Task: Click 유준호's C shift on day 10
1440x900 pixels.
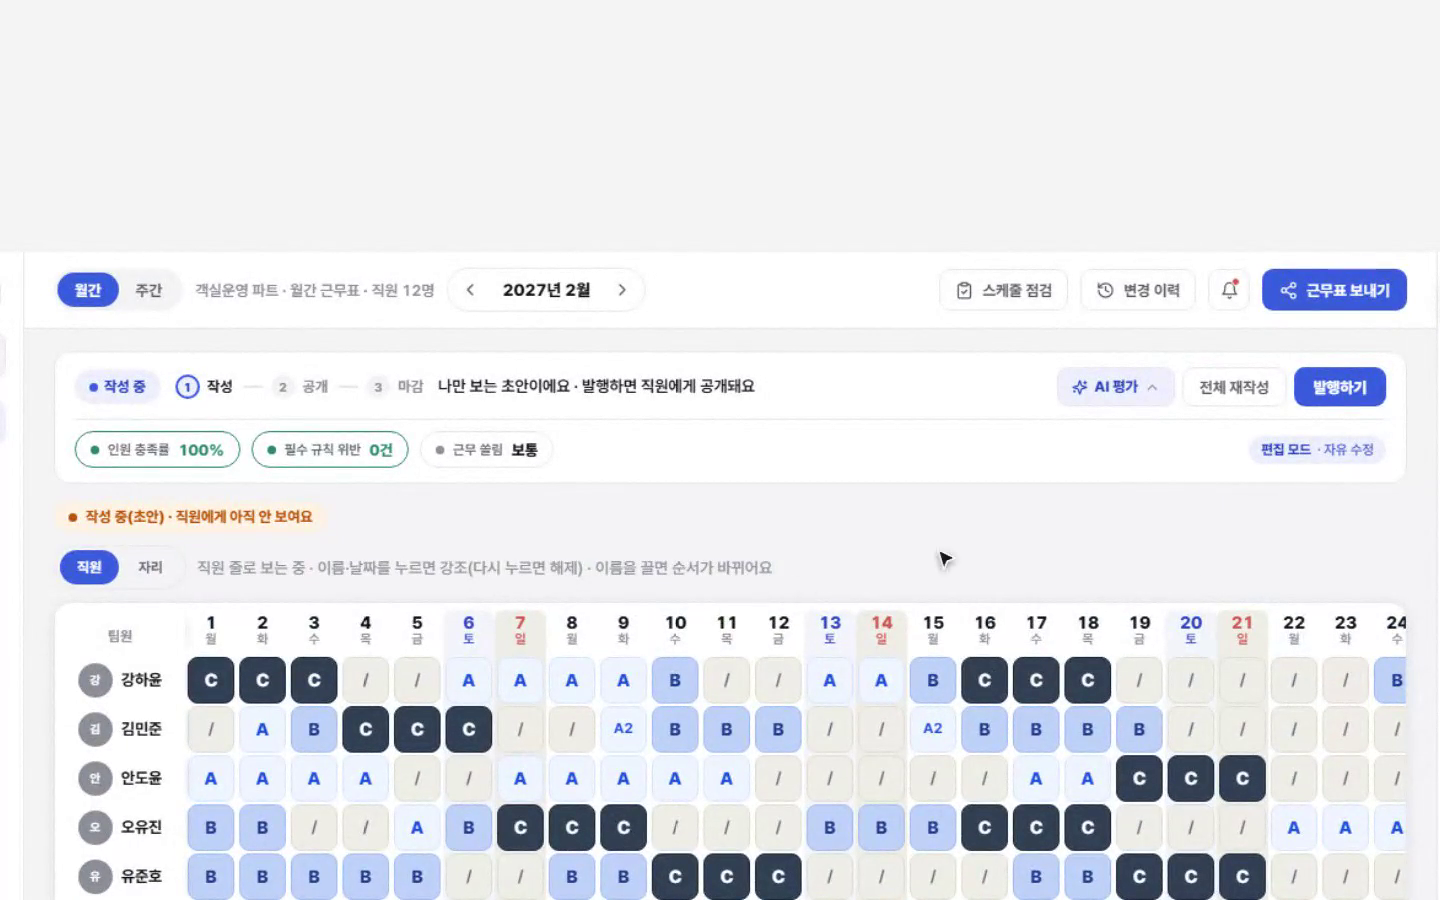Action: pyautogui.click(x=675, y=876)
